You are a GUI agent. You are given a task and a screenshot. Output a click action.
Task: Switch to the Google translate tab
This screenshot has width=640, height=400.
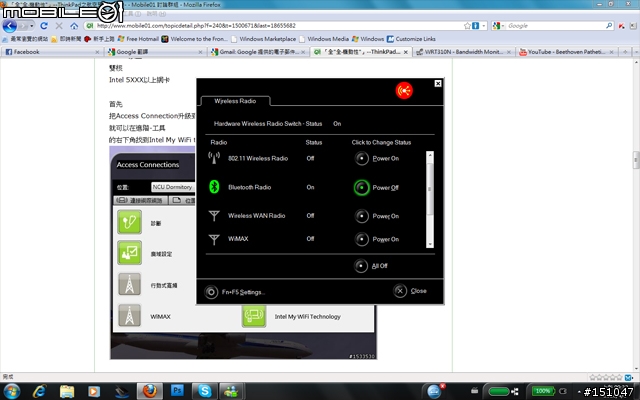[x=154, y=52]
